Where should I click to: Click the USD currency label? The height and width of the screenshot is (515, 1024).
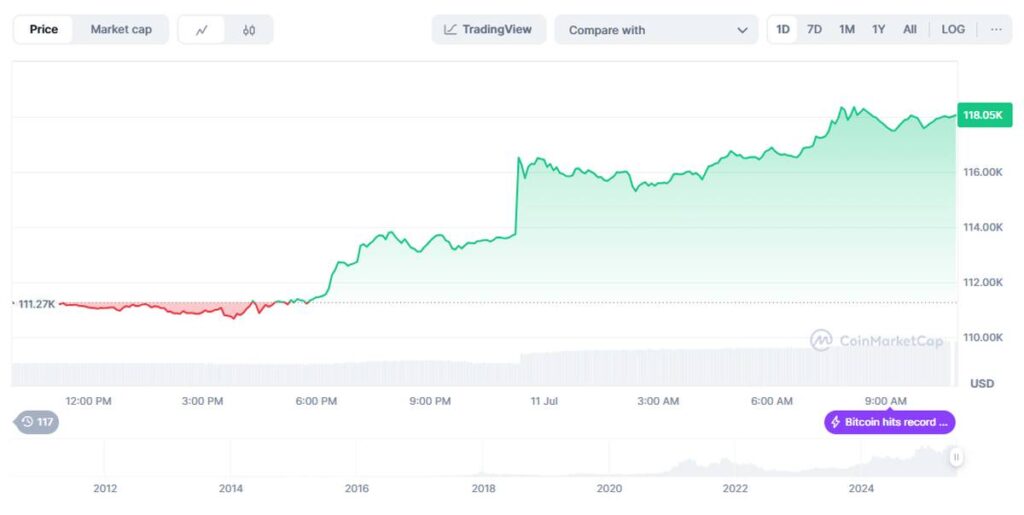(x=982, y=384)
